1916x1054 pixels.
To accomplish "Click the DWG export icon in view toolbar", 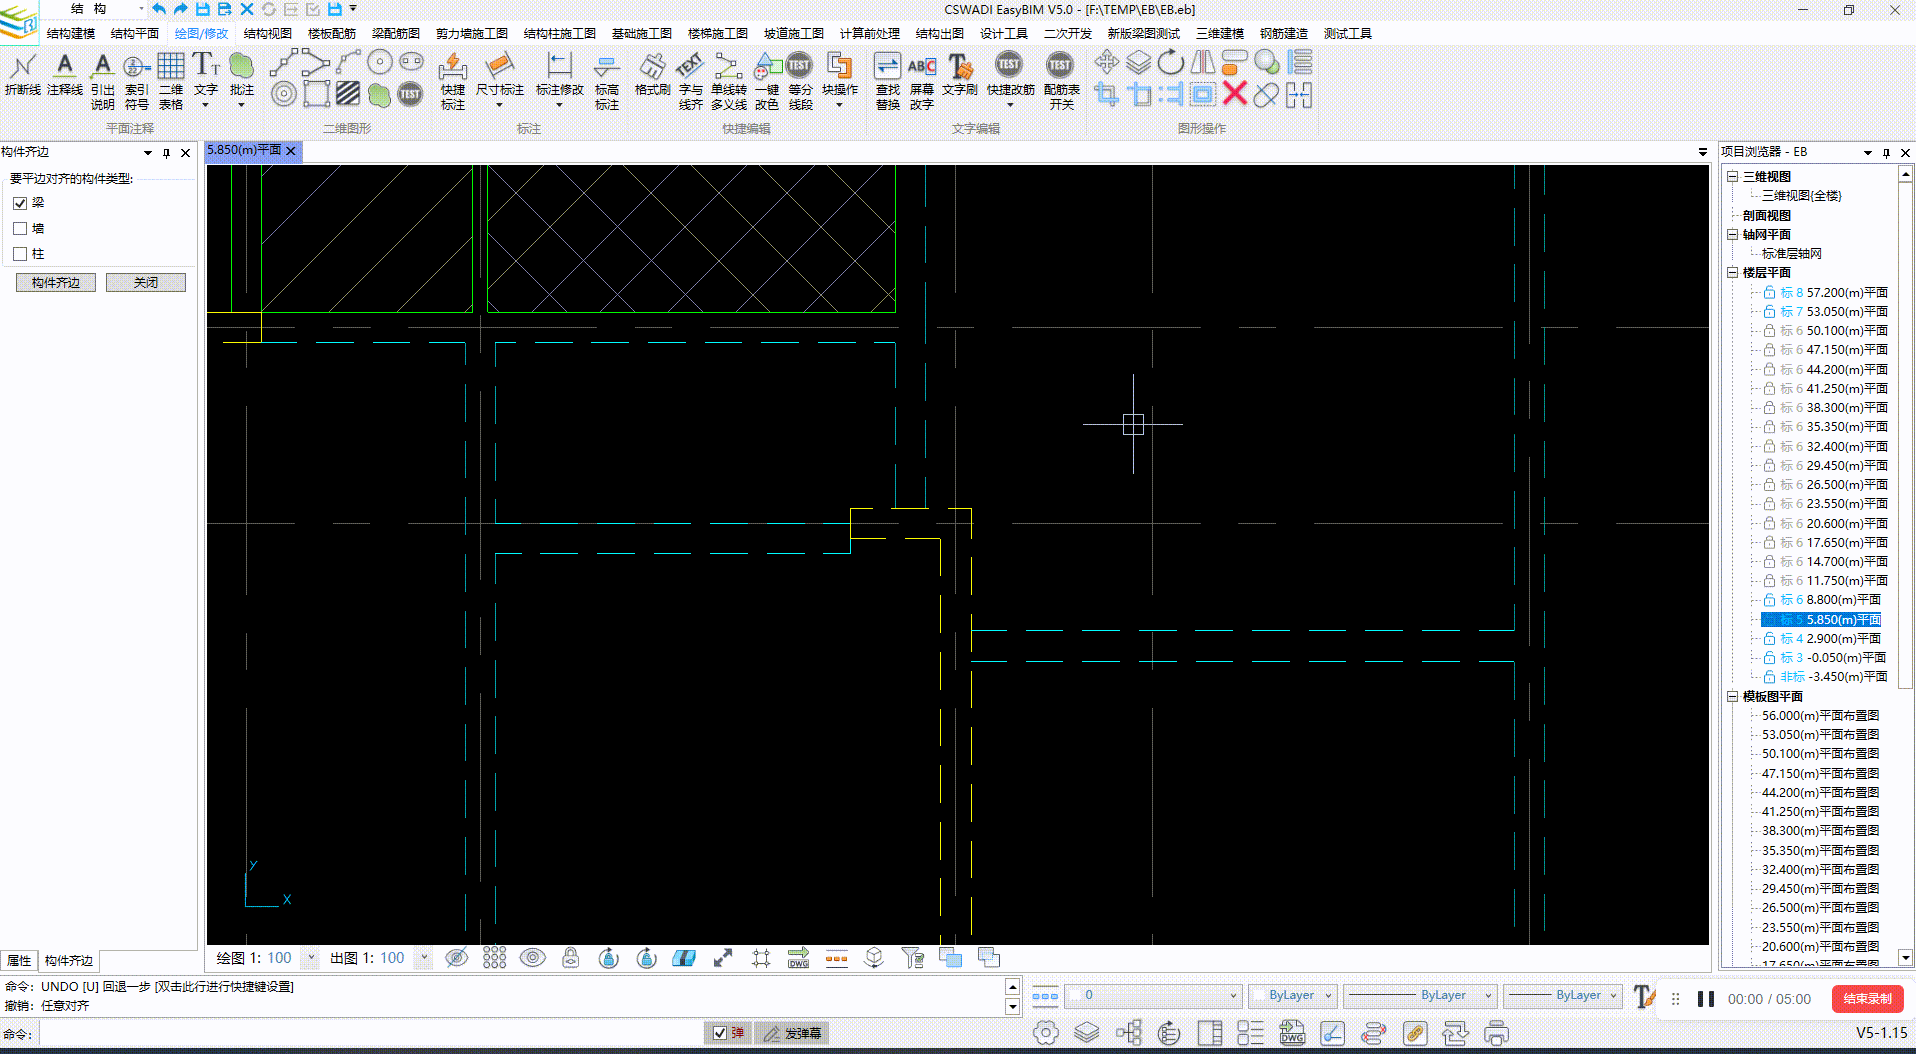I will tap(798, 958).
